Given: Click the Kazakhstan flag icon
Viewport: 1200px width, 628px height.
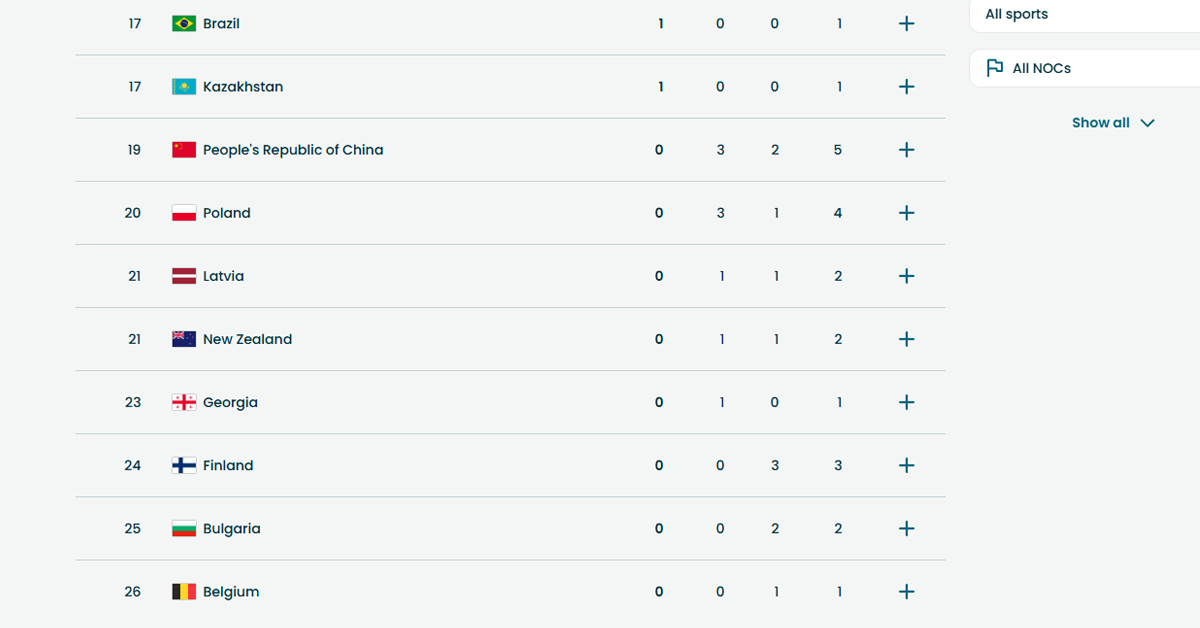Looking at the screenshot, I should 184,87.
